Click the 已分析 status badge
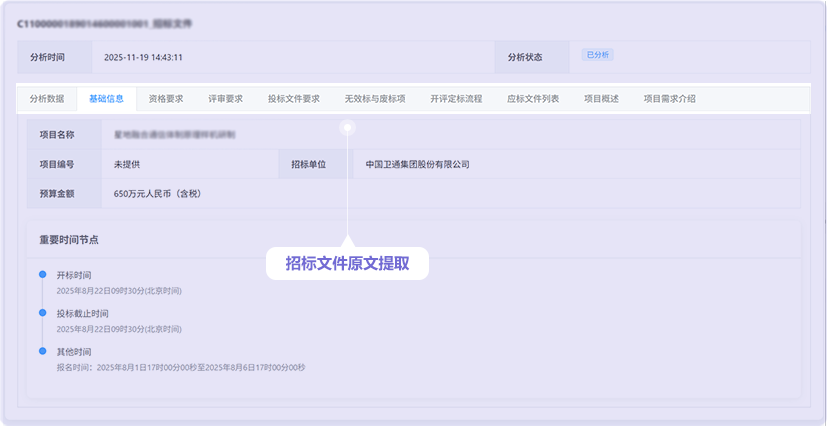827x426 pixels. 597,55
